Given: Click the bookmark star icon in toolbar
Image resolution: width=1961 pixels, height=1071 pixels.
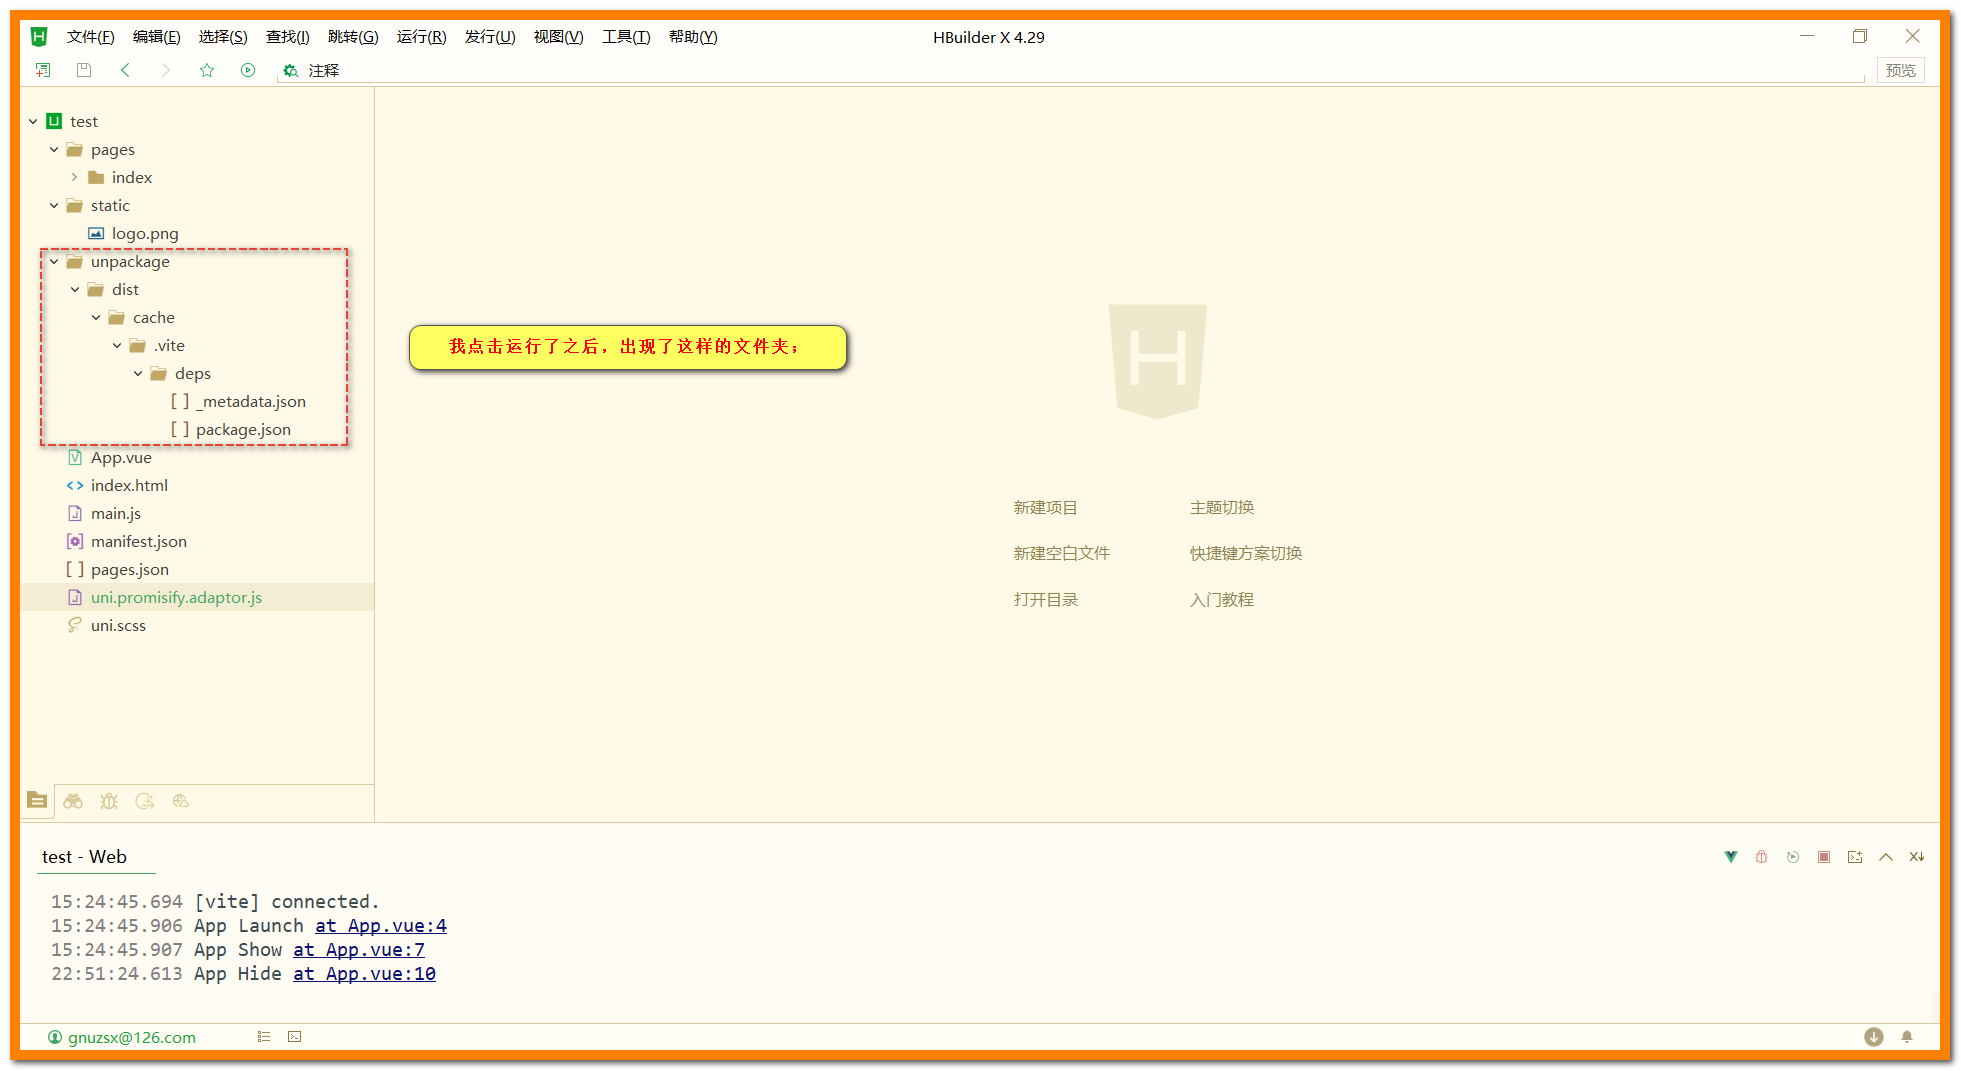Looking at the screenshot, I should tap(207, 70).
